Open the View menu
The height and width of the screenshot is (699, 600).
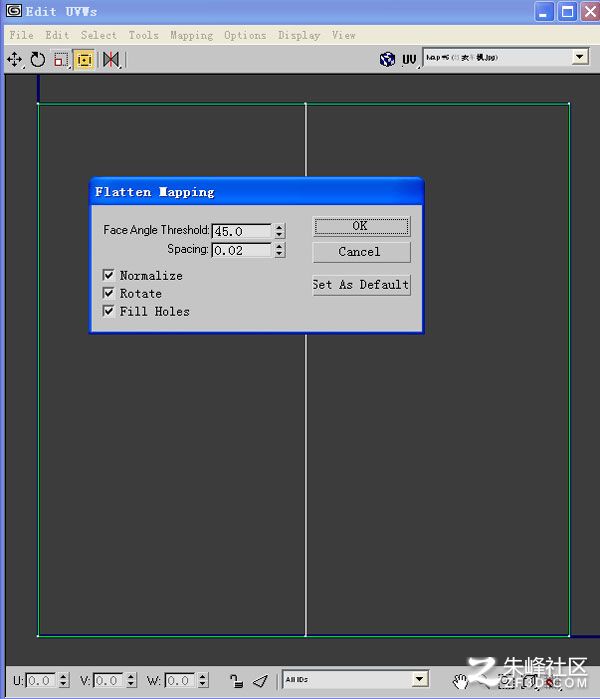(x=343, y=35)
